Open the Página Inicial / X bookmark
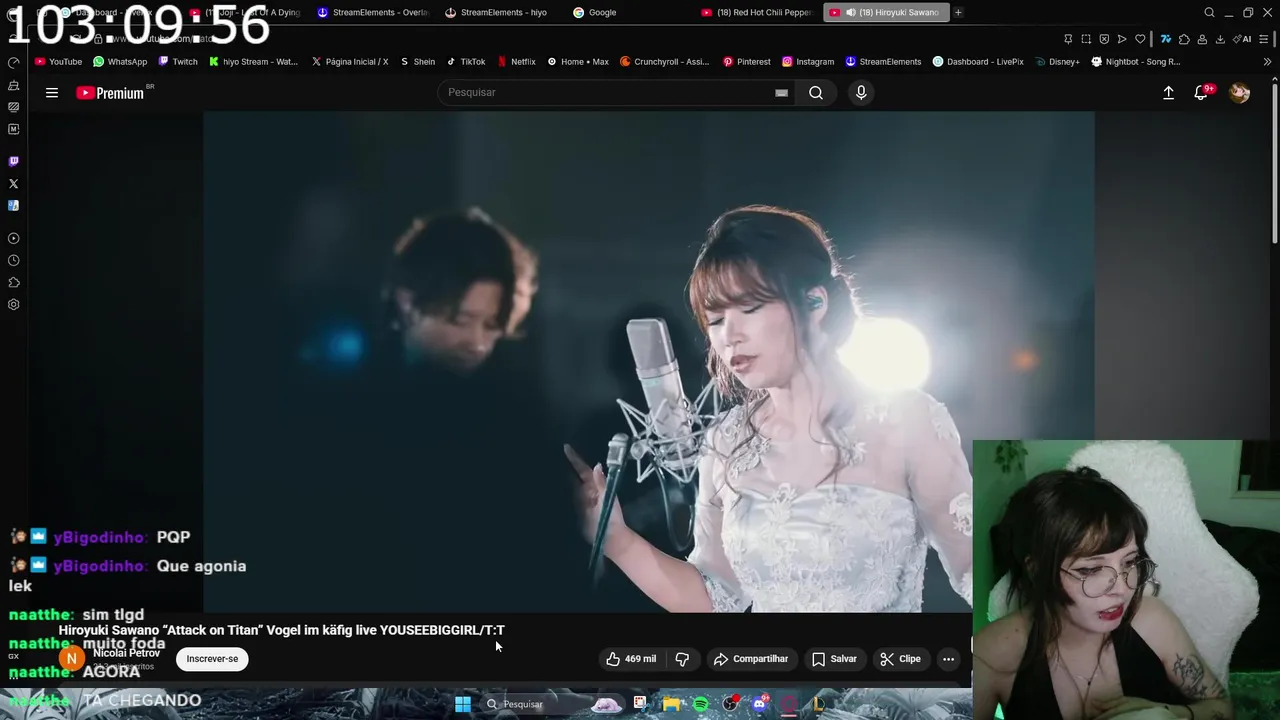 (349, 61)
